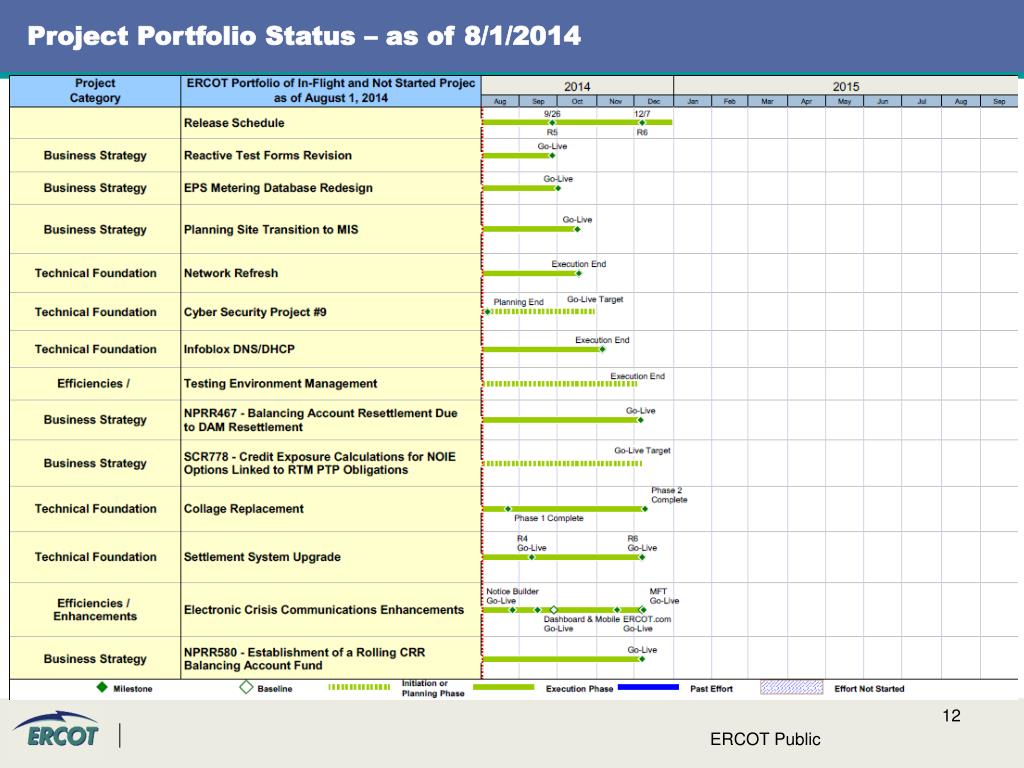Select Testing Environment Management project name
Image resolution: width=1024 pixels, height=768 pixels.
coord(280,384)
